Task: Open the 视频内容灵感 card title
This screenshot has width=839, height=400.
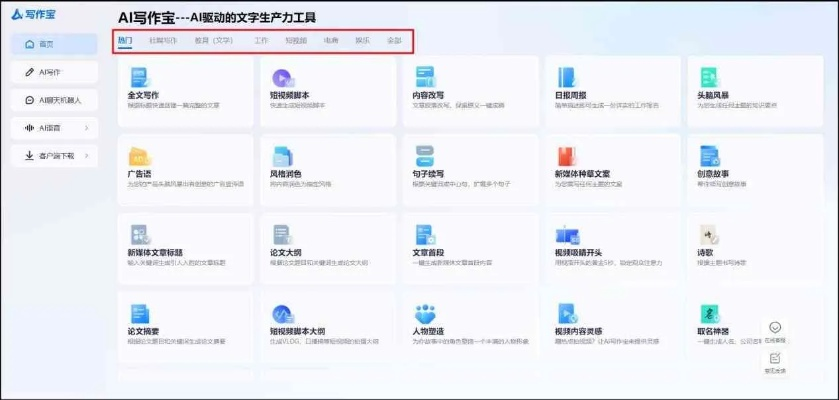Action: coord(579,331)
